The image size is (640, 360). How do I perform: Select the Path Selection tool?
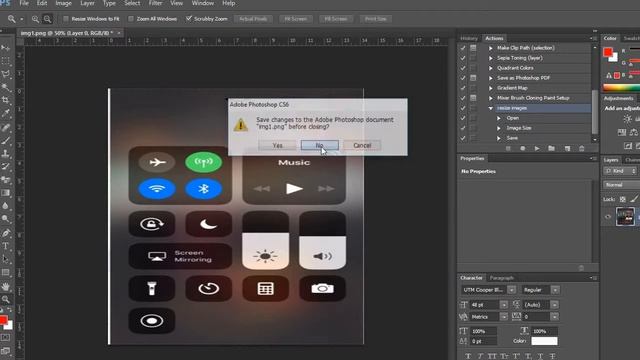click(5, 259)
